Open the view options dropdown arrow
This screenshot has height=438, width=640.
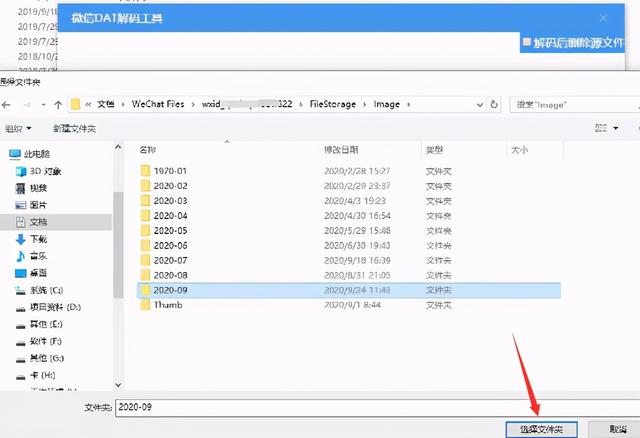click(616, 128)
